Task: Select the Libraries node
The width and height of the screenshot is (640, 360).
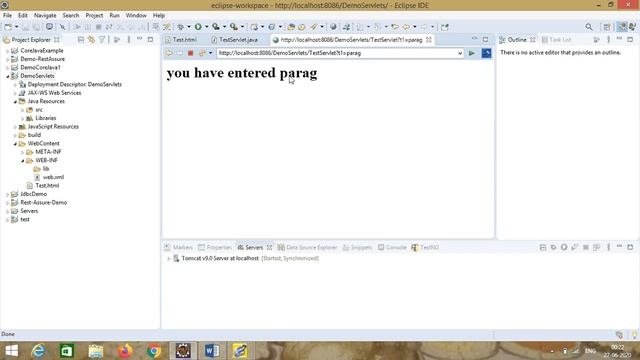Action: (x=46, y=118)
